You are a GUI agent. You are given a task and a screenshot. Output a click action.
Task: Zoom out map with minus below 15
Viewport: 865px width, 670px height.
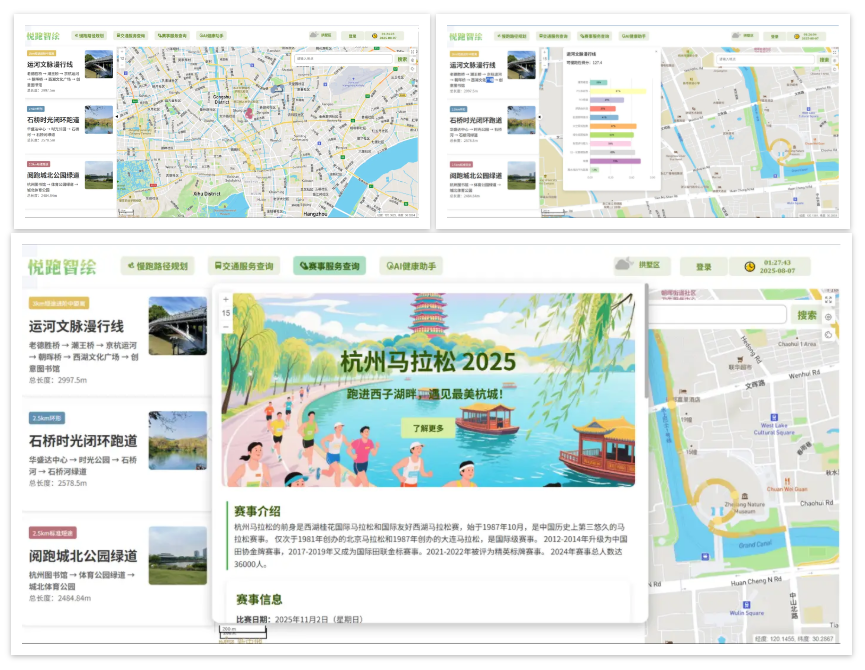tap(226, 327)
